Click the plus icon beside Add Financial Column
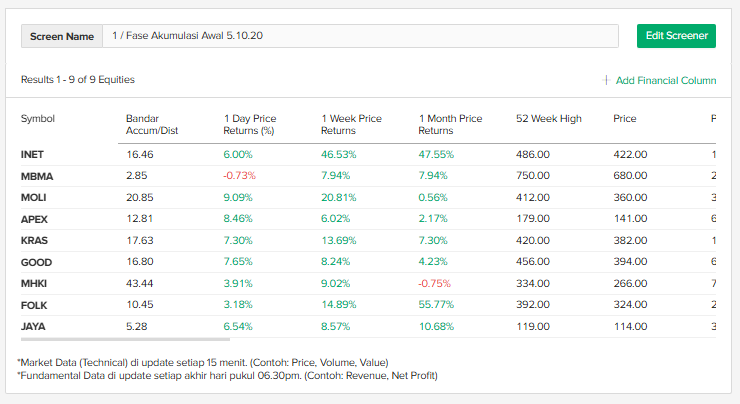This screenshot has height=404, width=740. click(x=606, y=80)
